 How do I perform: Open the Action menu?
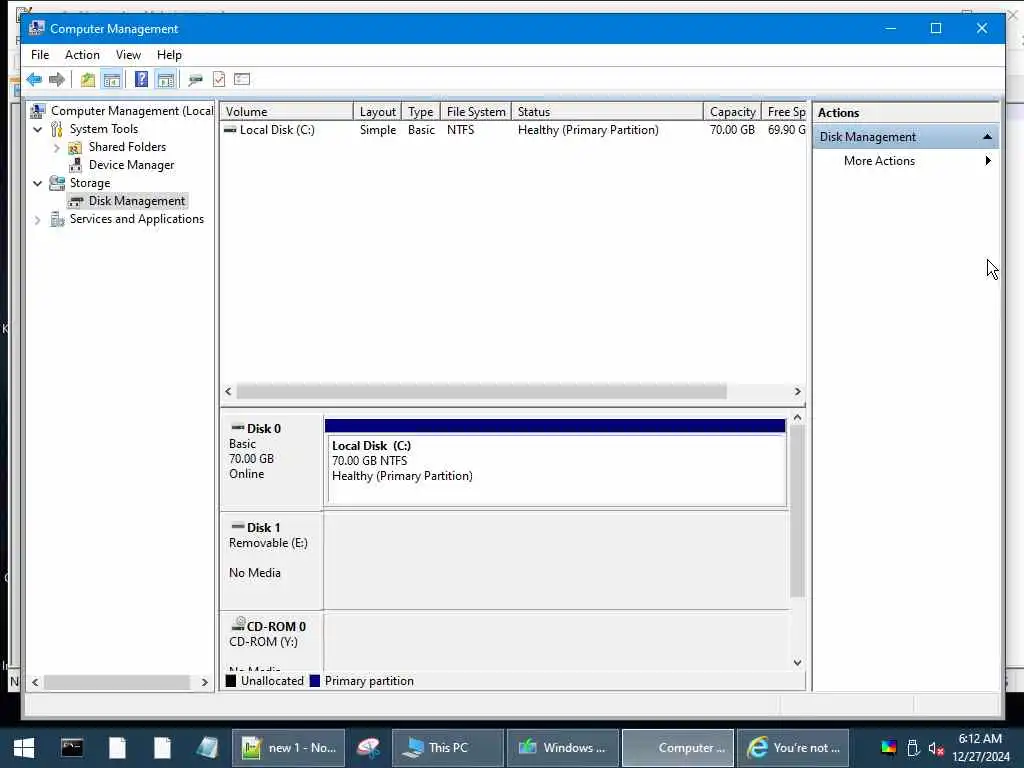pos(82,55)
